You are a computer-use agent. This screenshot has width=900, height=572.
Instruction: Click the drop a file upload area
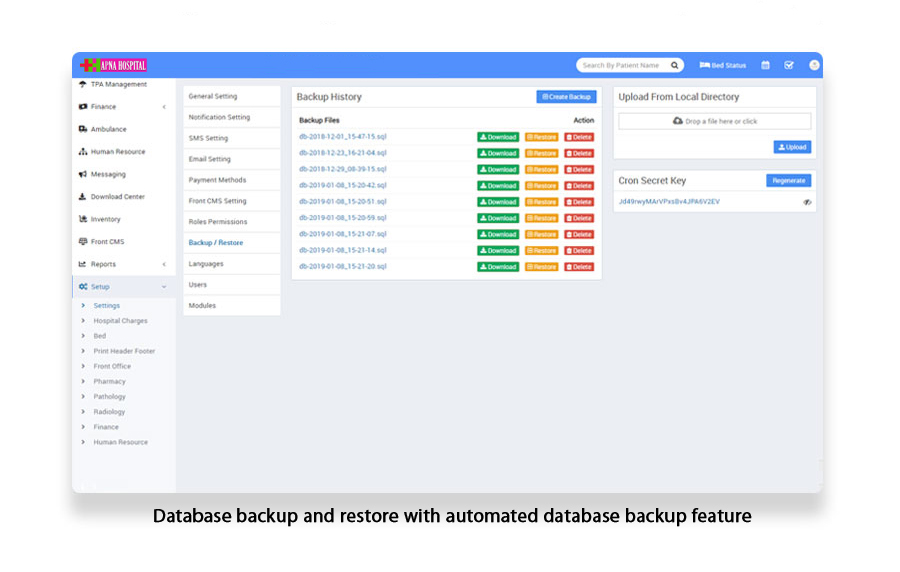pos(714,121)
